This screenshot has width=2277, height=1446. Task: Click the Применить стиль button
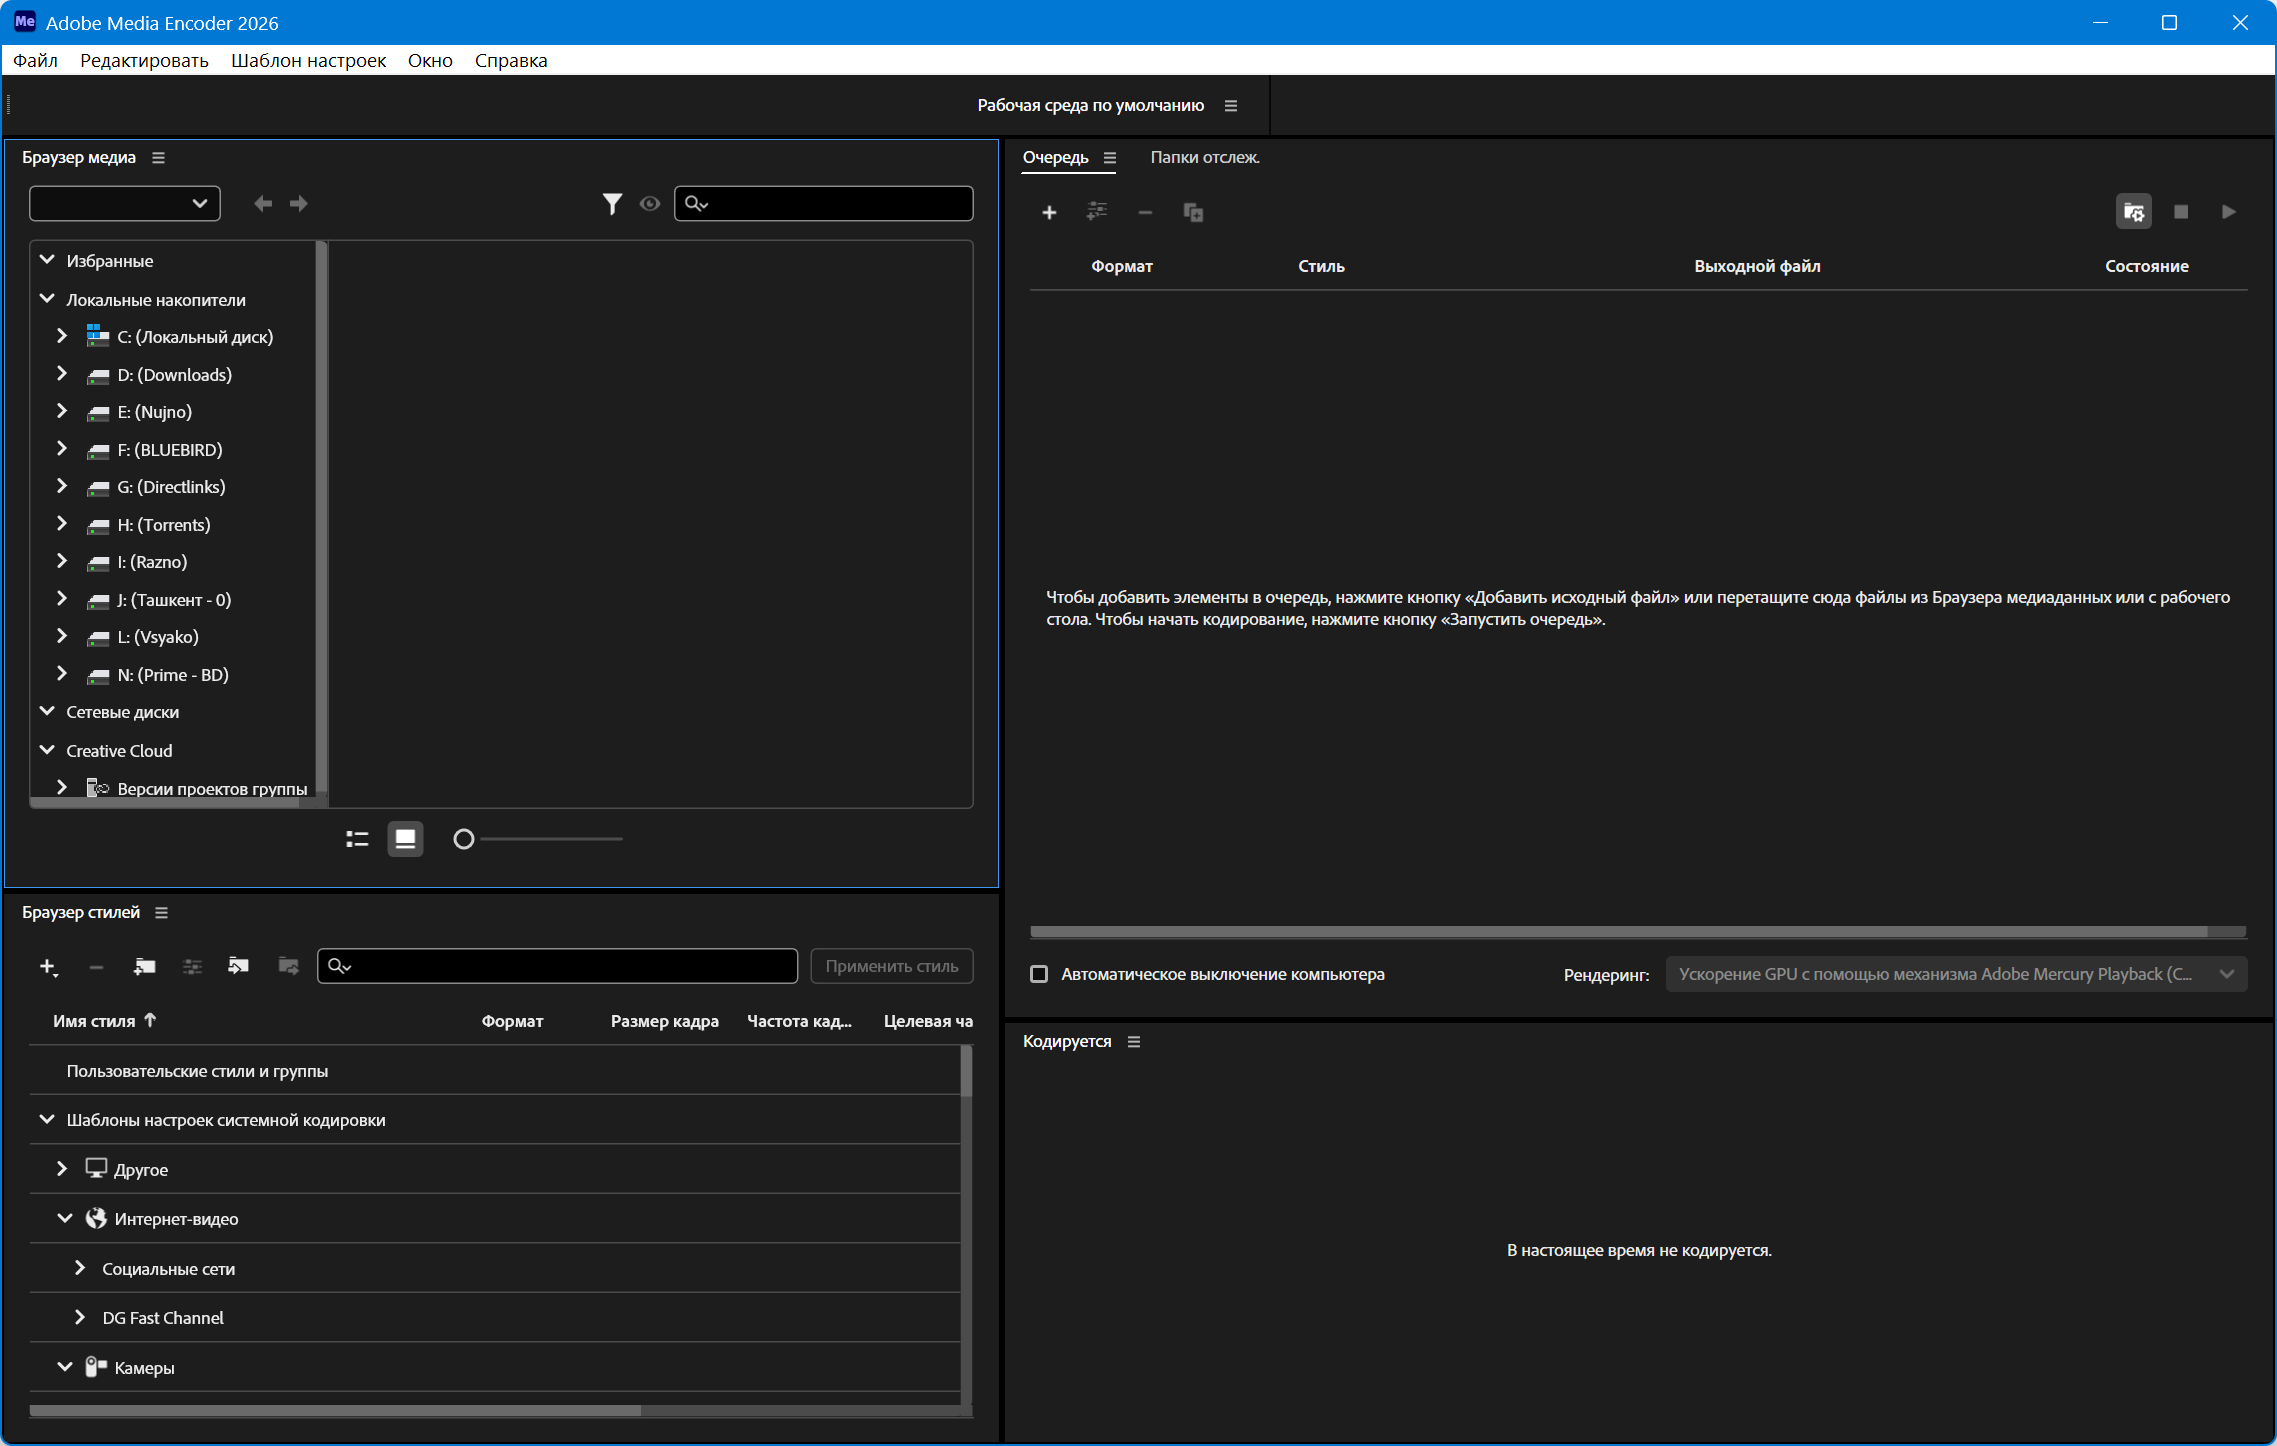point(891,966)
